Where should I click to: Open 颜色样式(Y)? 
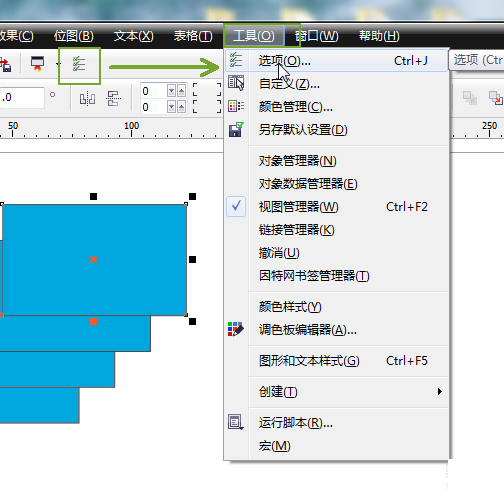337,307
